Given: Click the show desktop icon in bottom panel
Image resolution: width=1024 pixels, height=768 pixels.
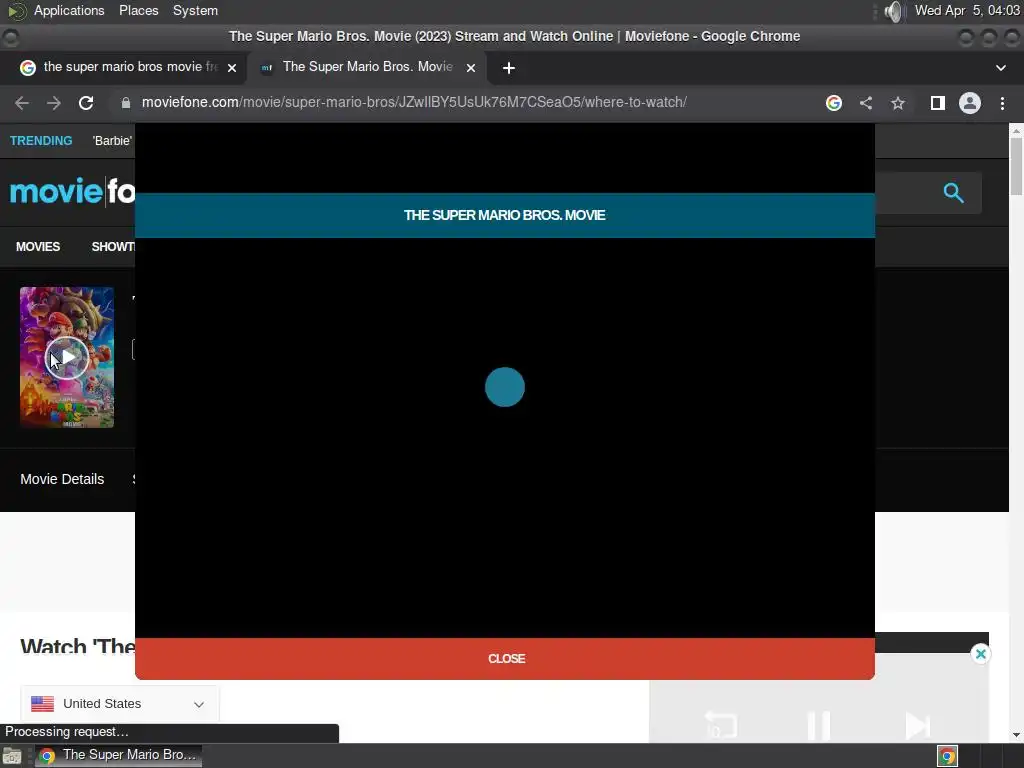Looking at the screenshot, I should coord(12,756).
